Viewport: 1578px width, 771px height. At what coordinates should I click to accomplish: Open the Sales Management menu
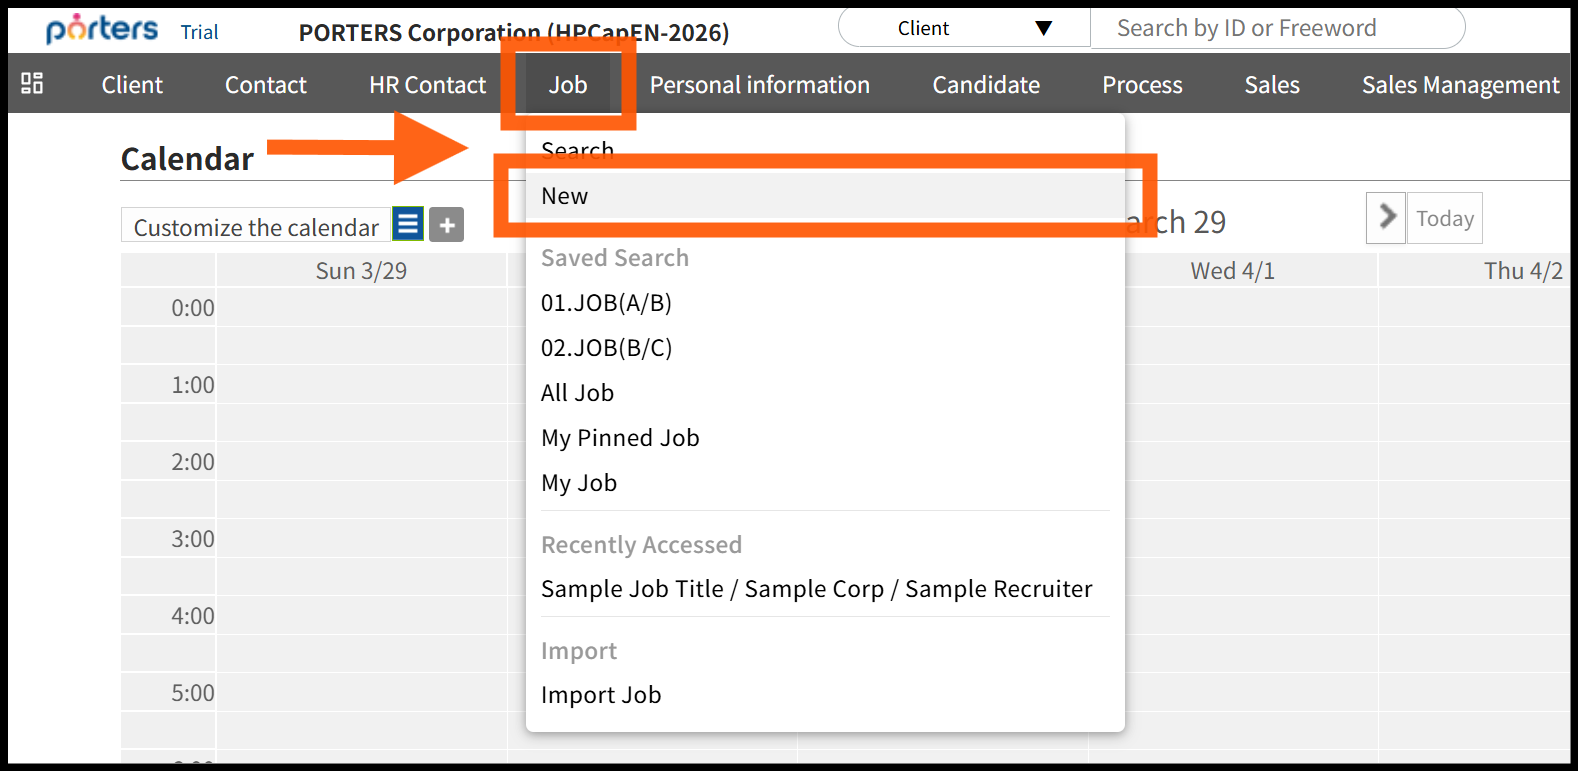click(x=1459, y=85)
